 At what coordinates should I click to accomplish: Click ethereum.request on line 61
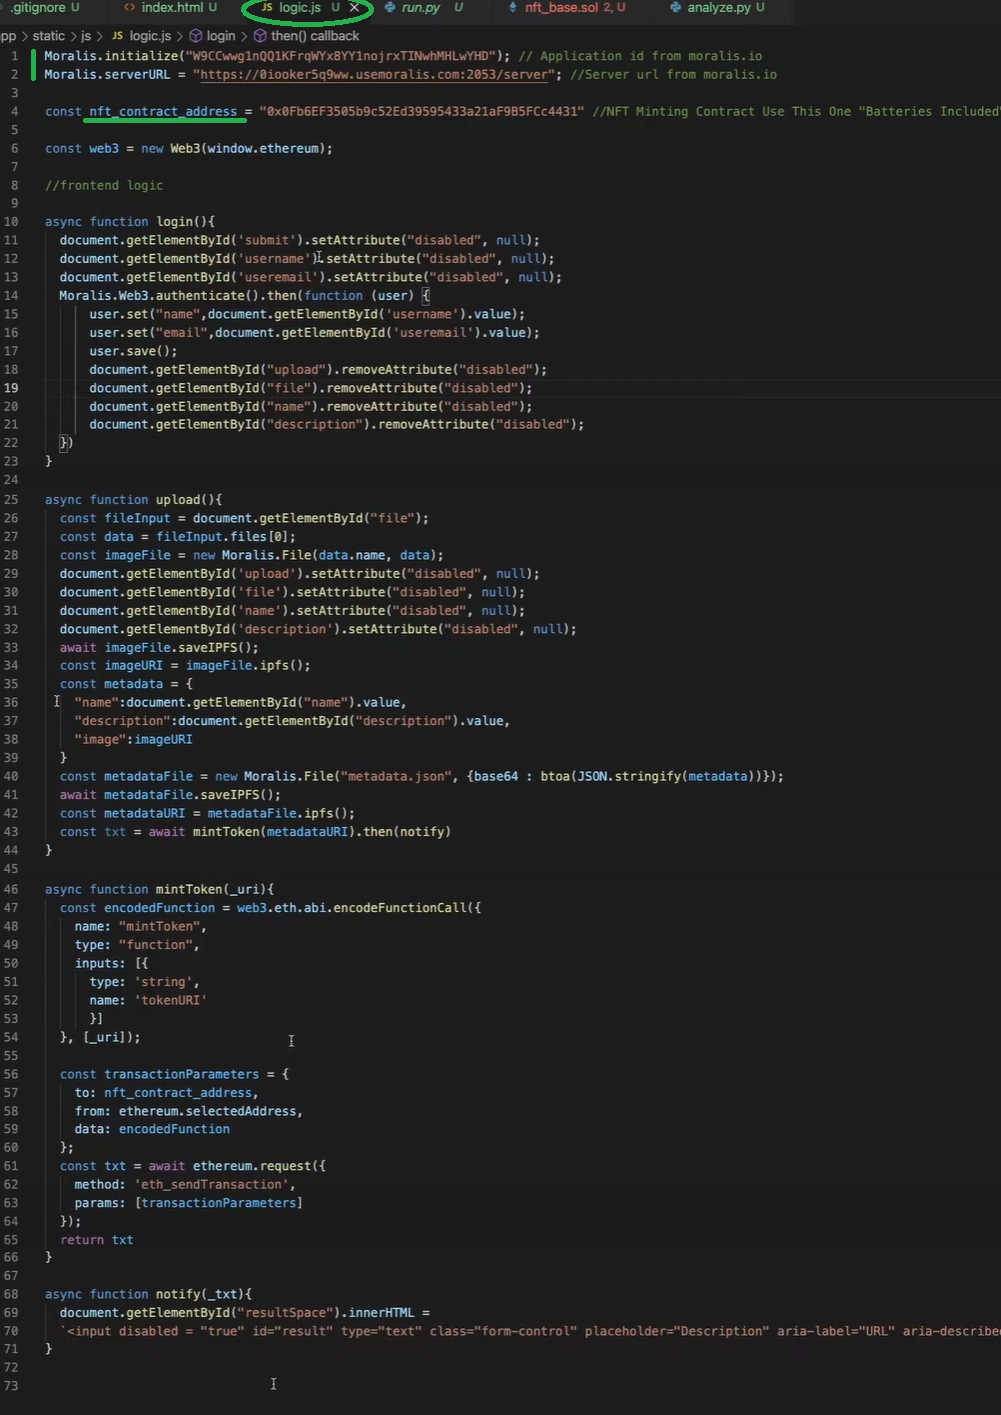[x=252, y=1167]
